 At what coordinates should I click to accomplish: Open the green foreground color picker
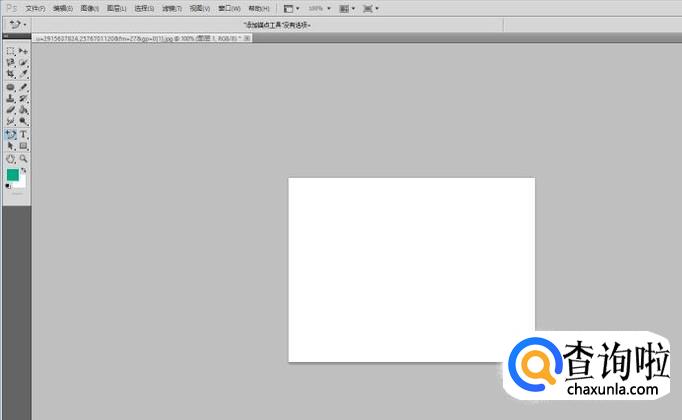[x=12, y=175]
